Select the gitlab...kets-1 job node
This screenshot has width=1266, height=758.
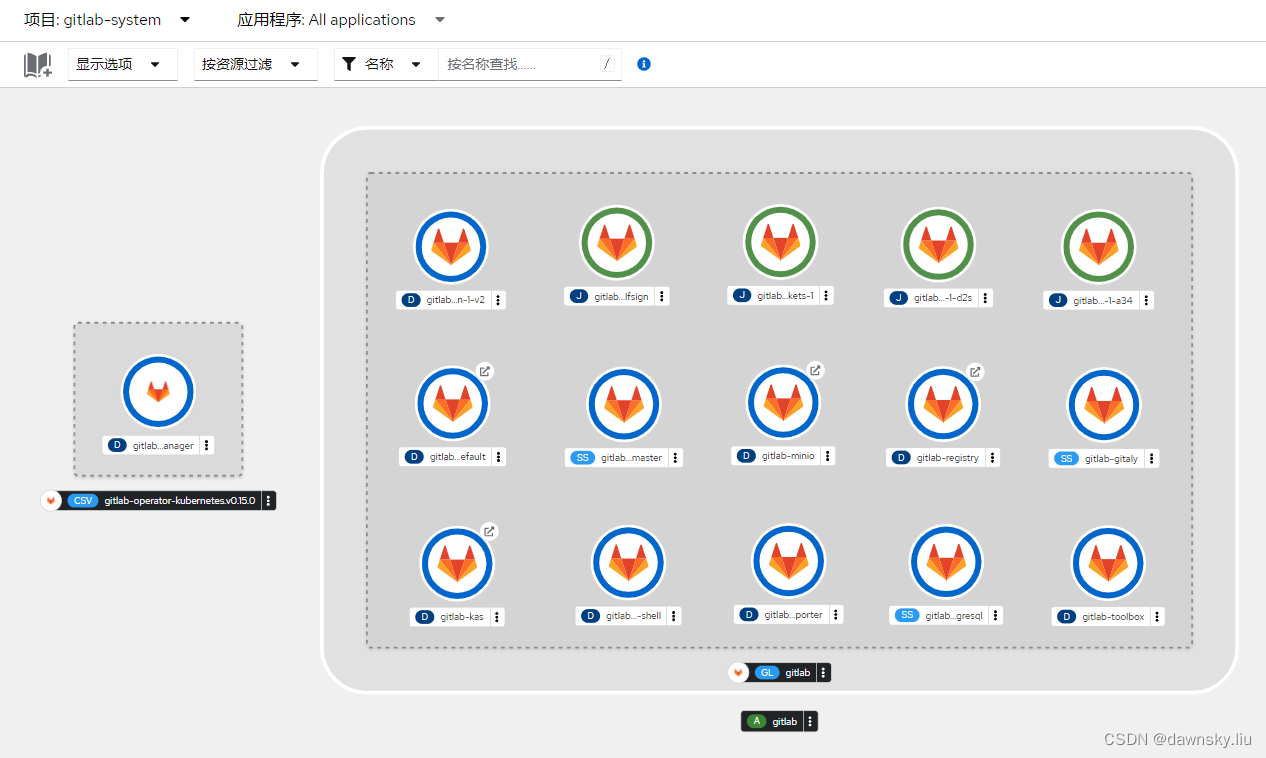(781, 241)
